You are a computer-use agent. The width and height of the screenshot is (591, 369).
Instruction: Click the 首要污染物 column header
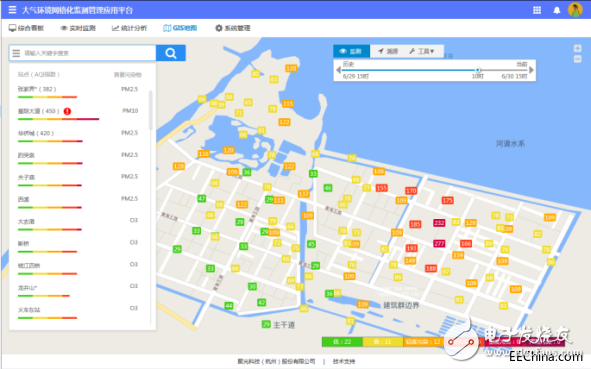128,75
